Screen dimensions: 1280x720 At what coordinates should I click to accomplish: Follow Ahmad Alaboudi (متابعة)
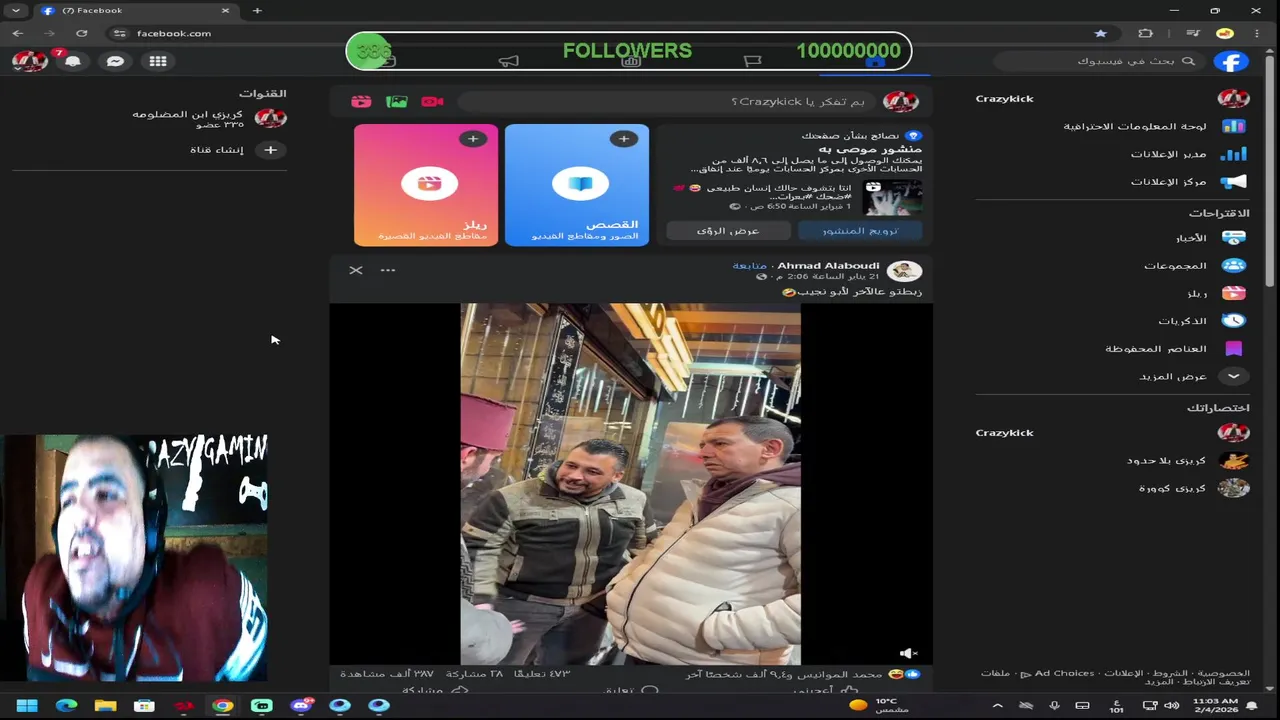pyautogui.click(x=750, y=266)
